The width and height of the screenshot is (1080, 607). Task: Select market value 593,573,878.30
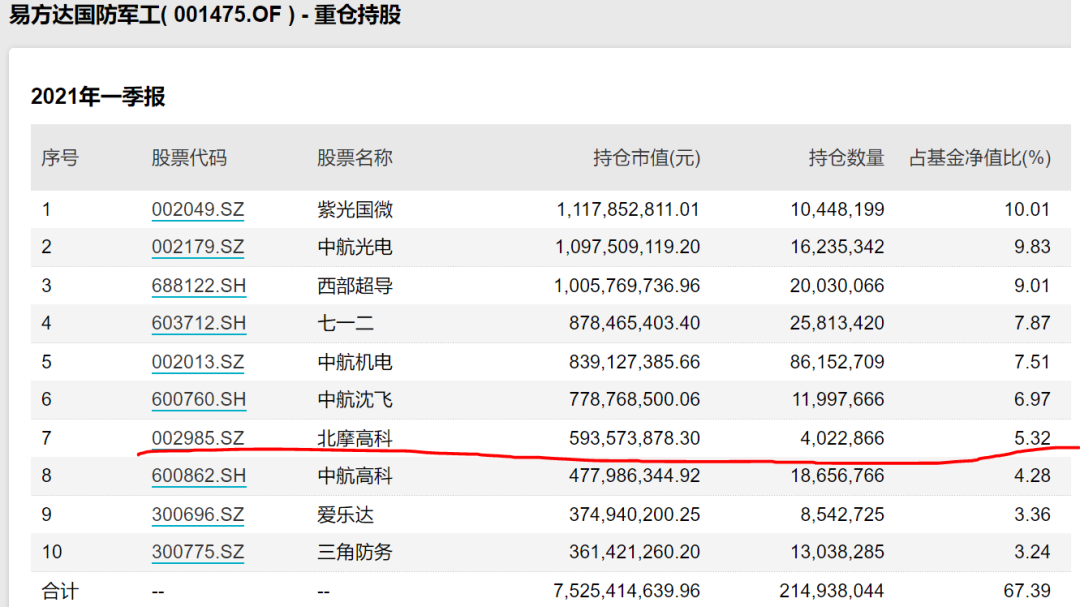point(634,438)
